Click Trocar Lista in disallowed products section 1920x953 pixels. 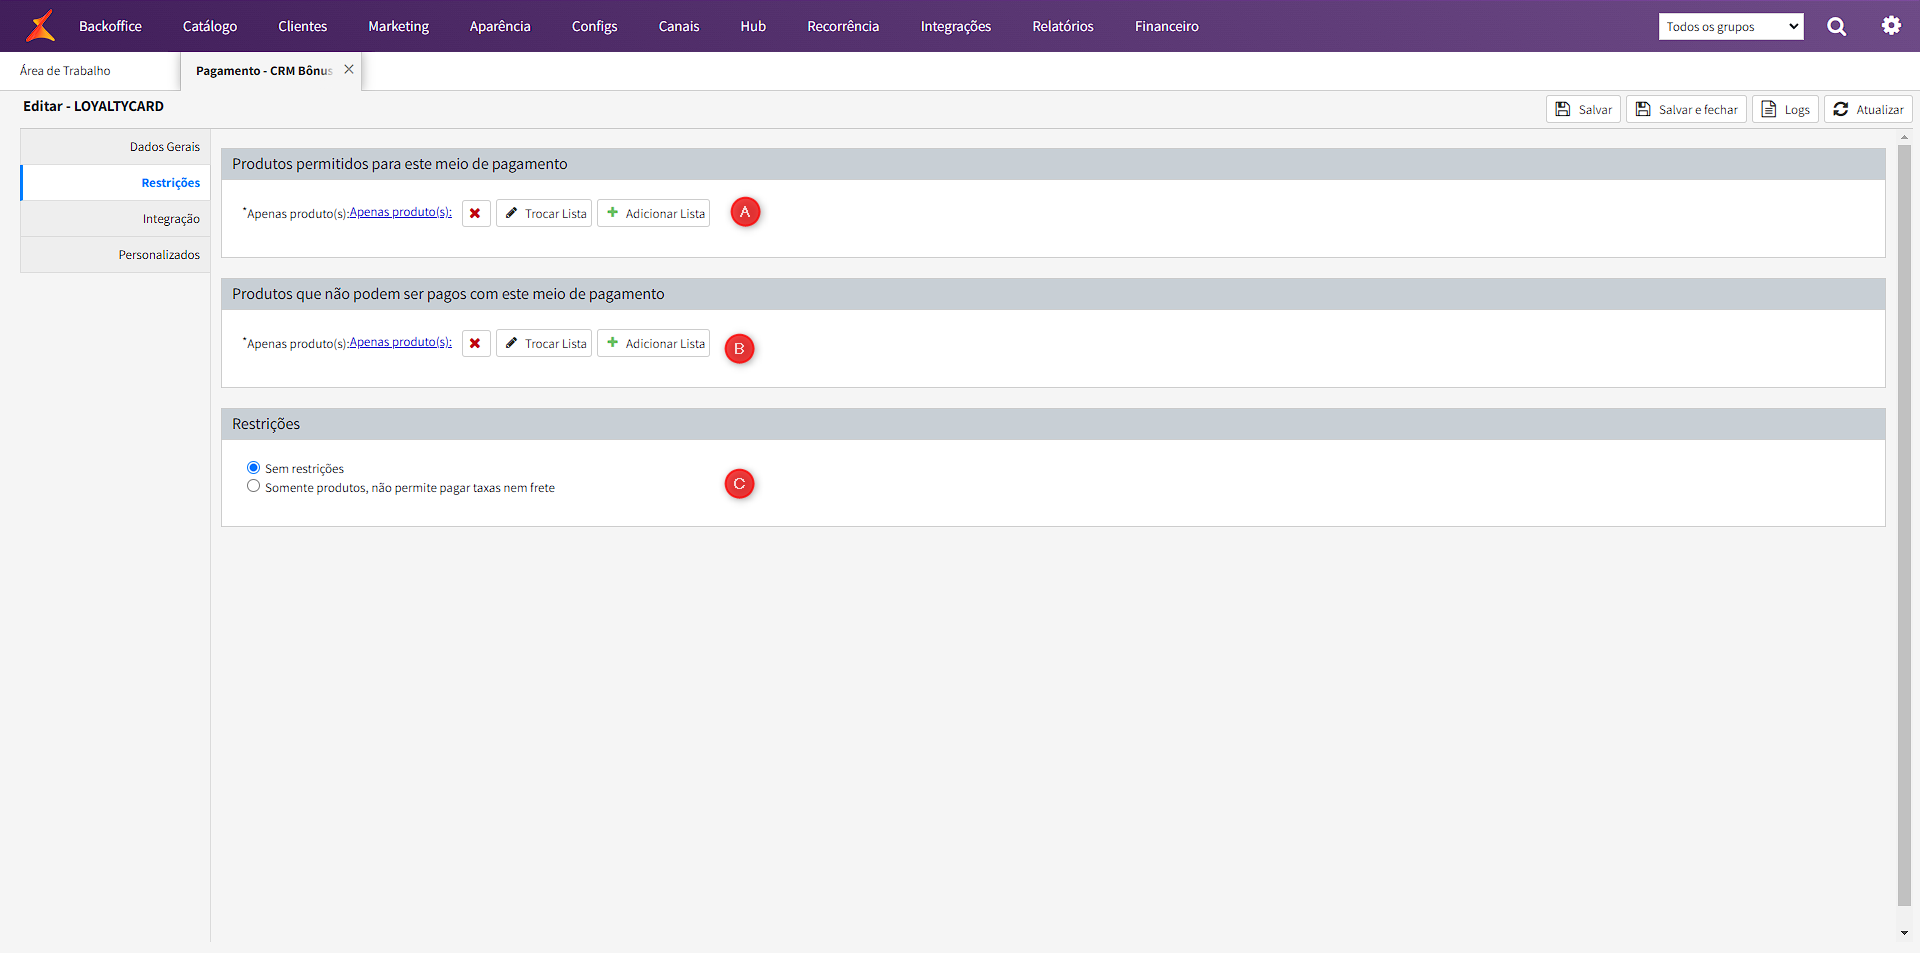coord(544,343)
